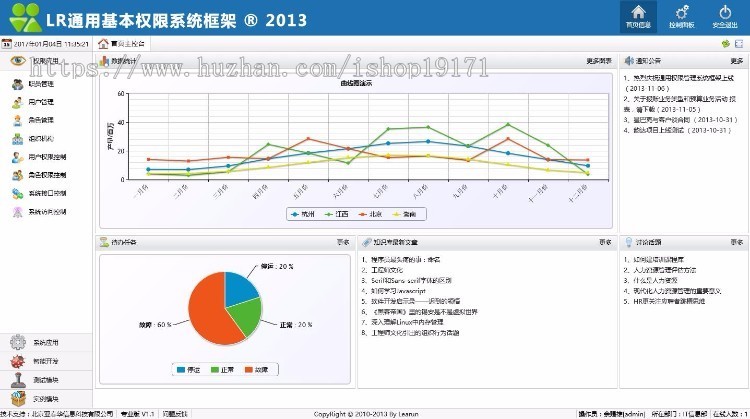Click the 数据统计 bar chart panel icon
Viewport: 750px width, 419px height.
pos(104,61)
